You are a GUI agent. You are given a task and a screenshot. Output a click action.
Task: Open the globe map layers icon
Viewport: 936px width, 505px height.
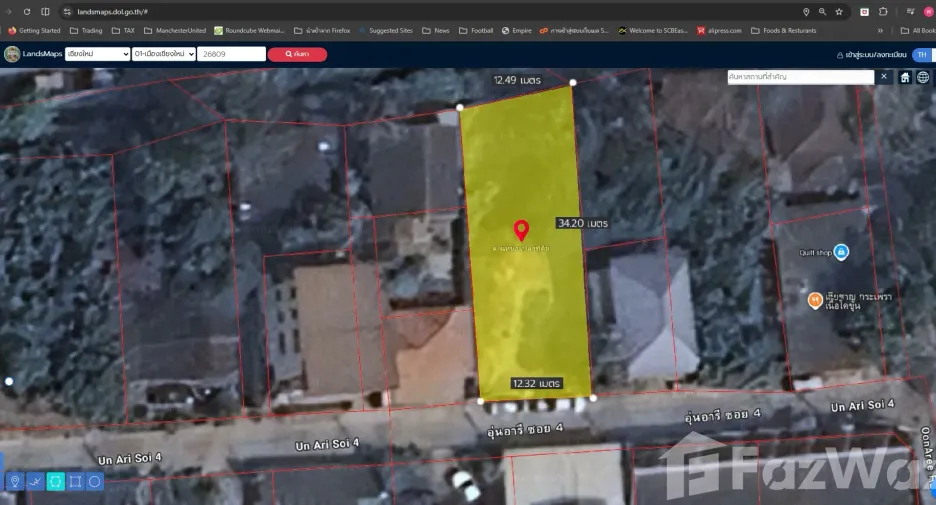click(x=923, y=77)
